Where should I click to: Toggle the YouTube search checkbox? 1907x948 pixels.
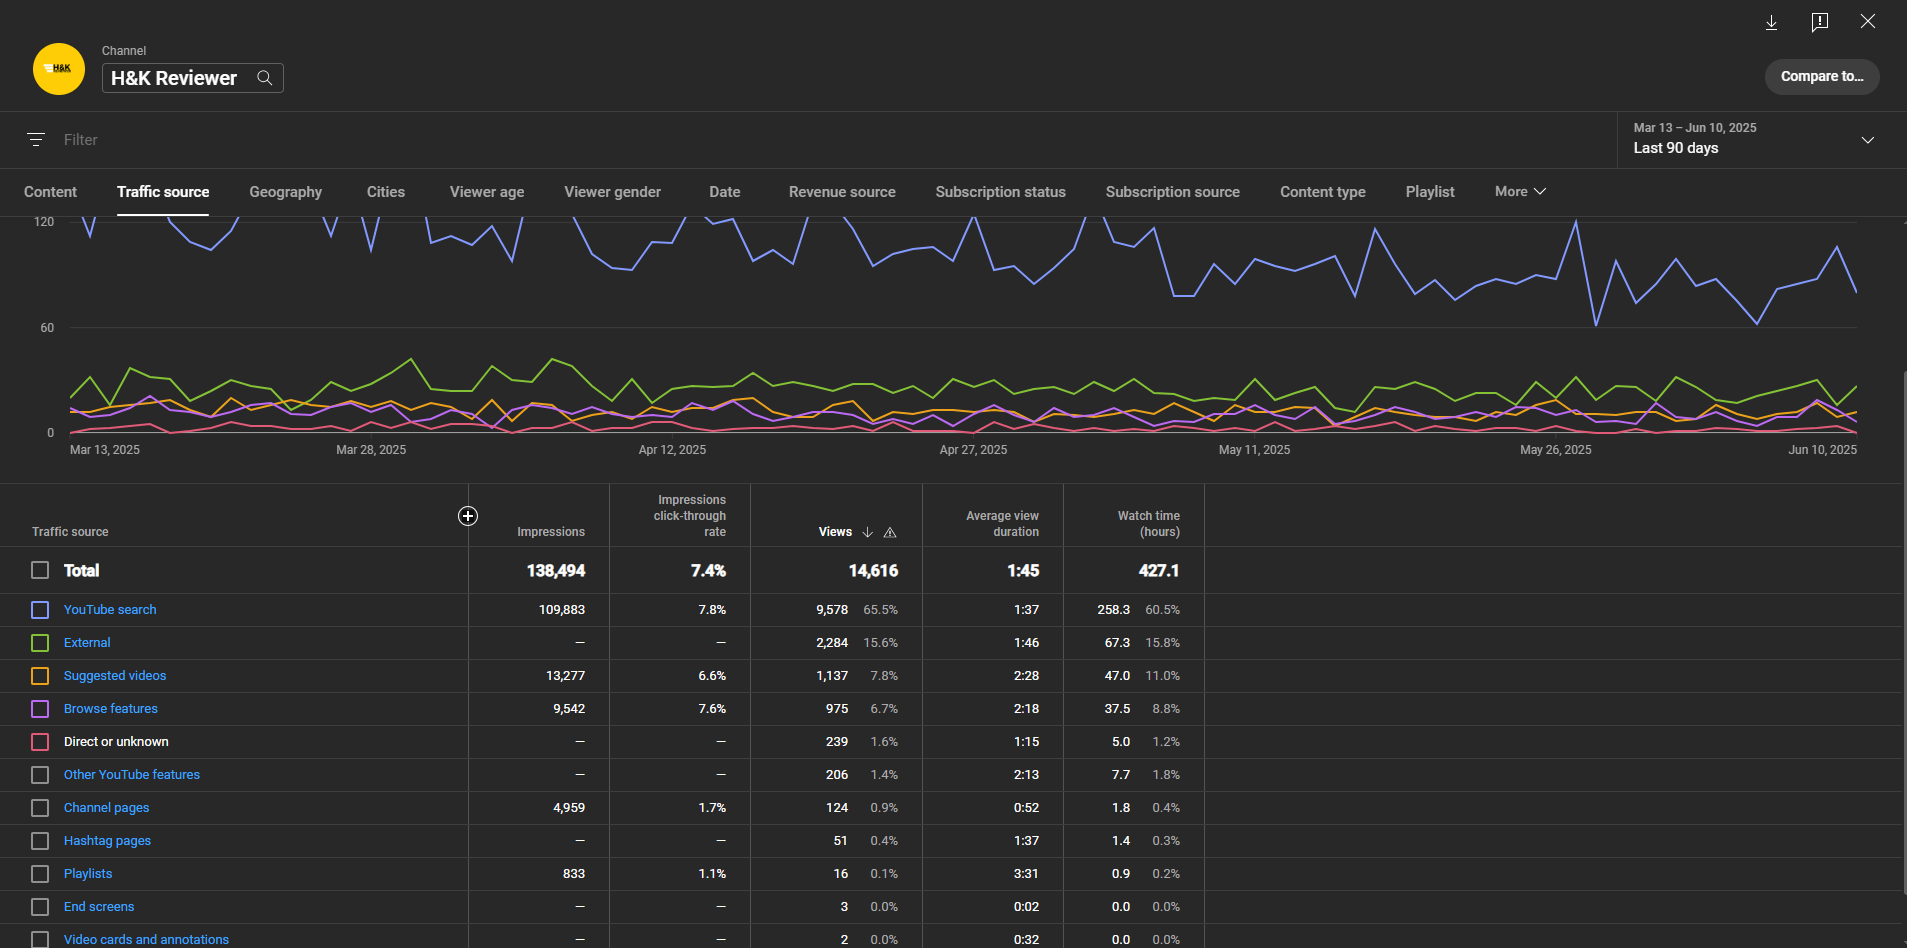[40, 610]
